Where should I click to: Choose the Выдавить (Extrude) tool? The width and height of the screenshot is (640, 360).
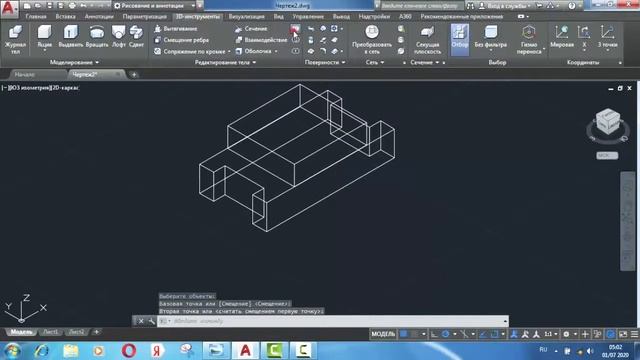click(x=71, y=37)
